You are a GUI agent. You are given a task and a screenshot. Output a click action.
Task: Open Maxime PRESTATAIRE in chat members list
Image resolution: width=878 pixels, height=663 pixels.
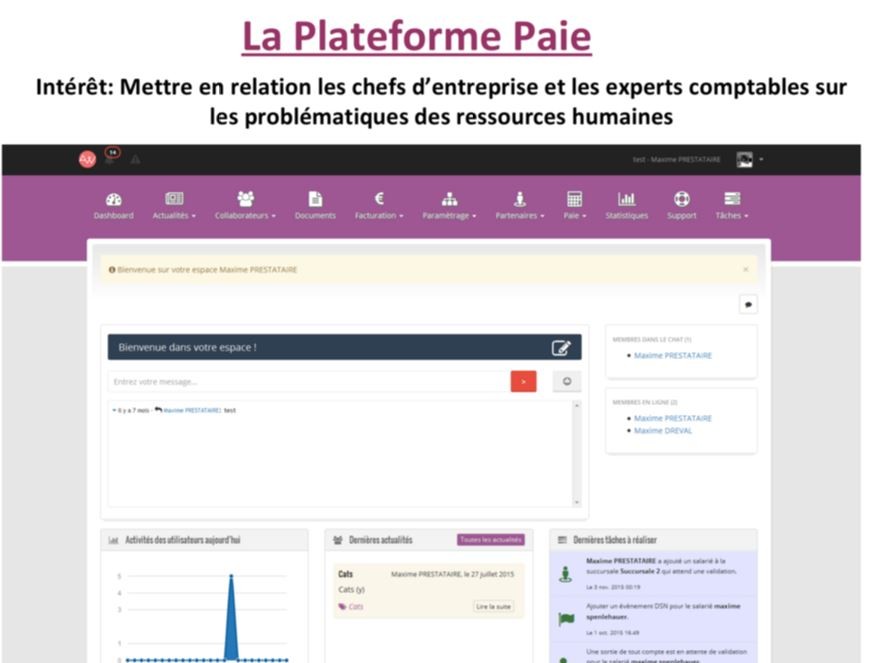(672, 356)
